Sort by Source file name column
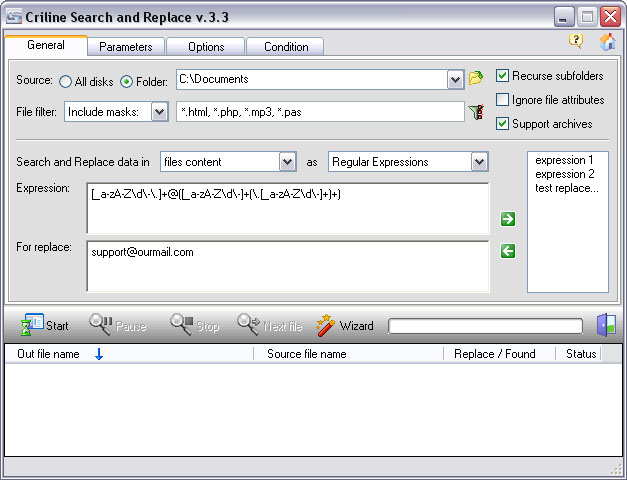The height and width of the screenshot is (480, 627). 348,354
